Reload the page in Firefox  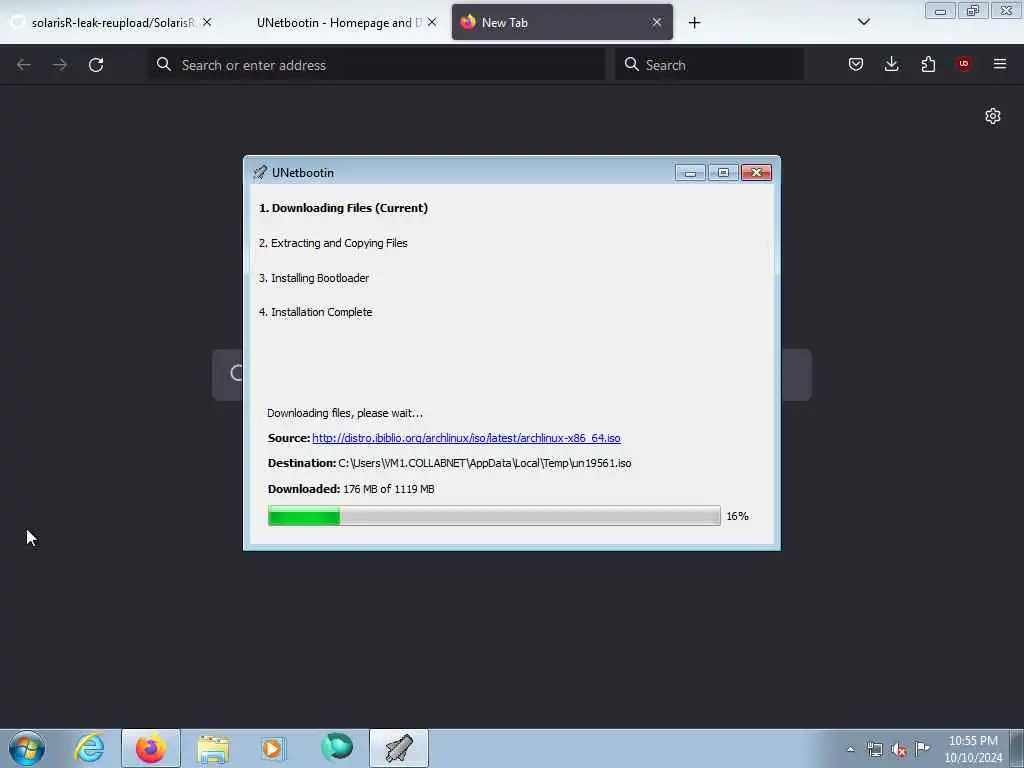[x=96, y=65]
